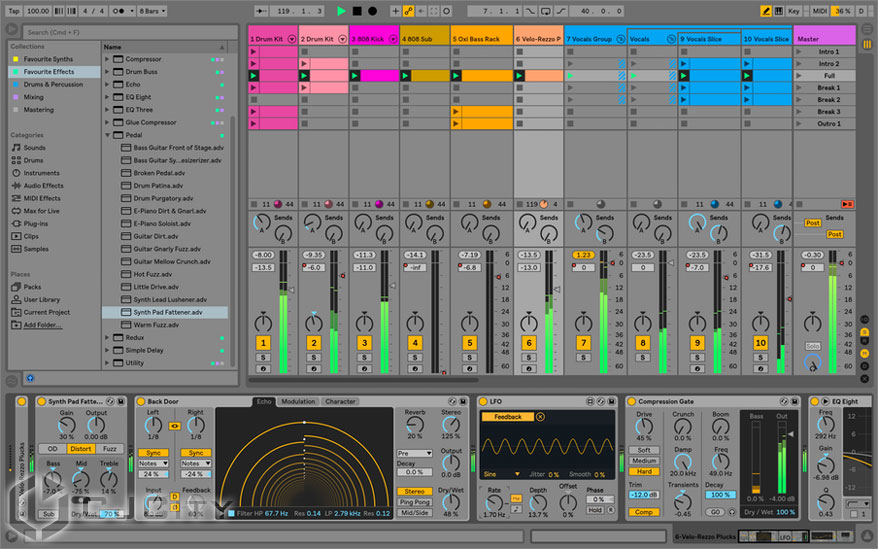Open the 8 Bars quantization dropdown
Image resolution: width=878 pixels, height=549 pixels.
click(152, 11)
